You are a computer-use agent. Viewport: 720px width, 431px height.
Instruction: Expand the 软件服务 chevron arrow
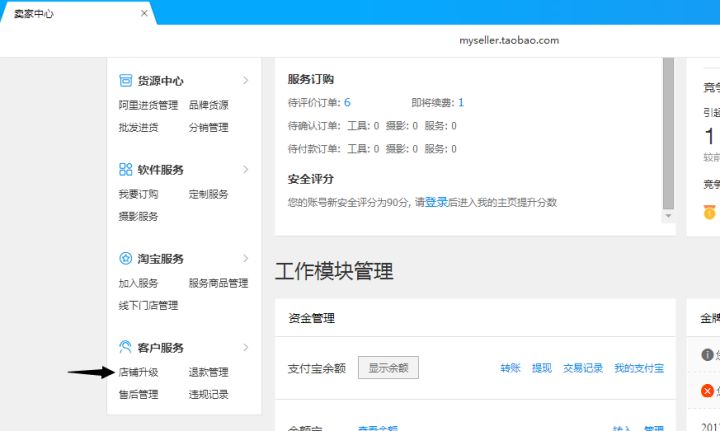246,169
